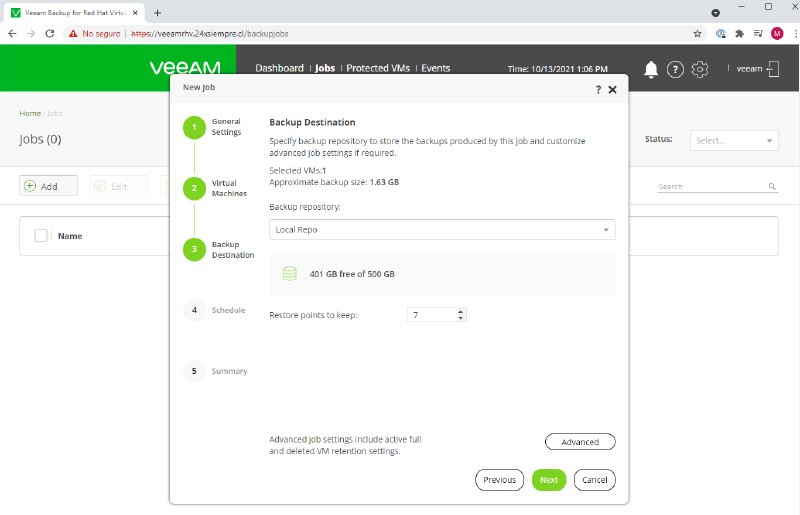Click the Name column header
The image size is (800, 515).
pyautogui.click(x=70, y=236)
